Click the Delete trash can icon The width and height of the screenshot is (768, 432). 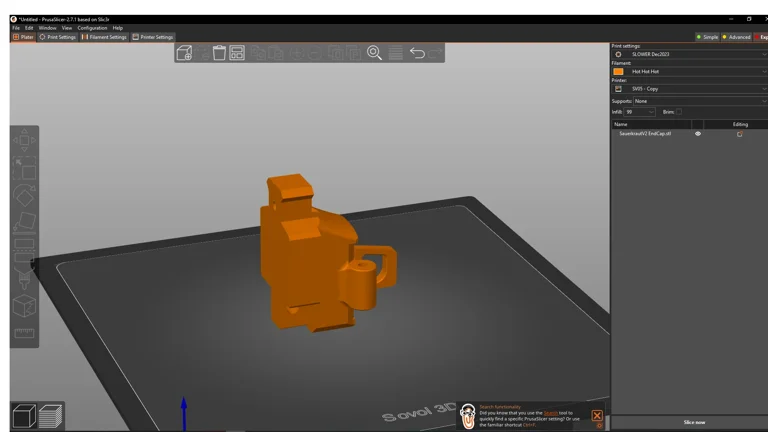pyautogui.click(x=219, y=53)
